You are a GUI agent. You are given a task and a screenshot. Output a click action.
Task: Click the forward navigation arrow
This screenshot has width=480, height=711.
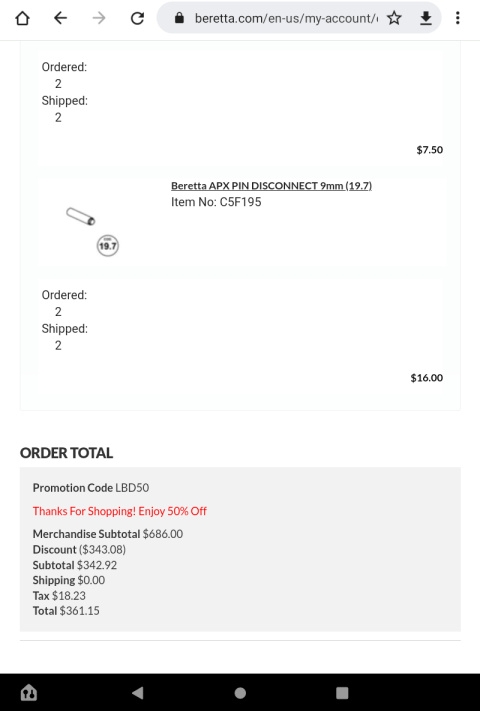click(x=98, y=18)
